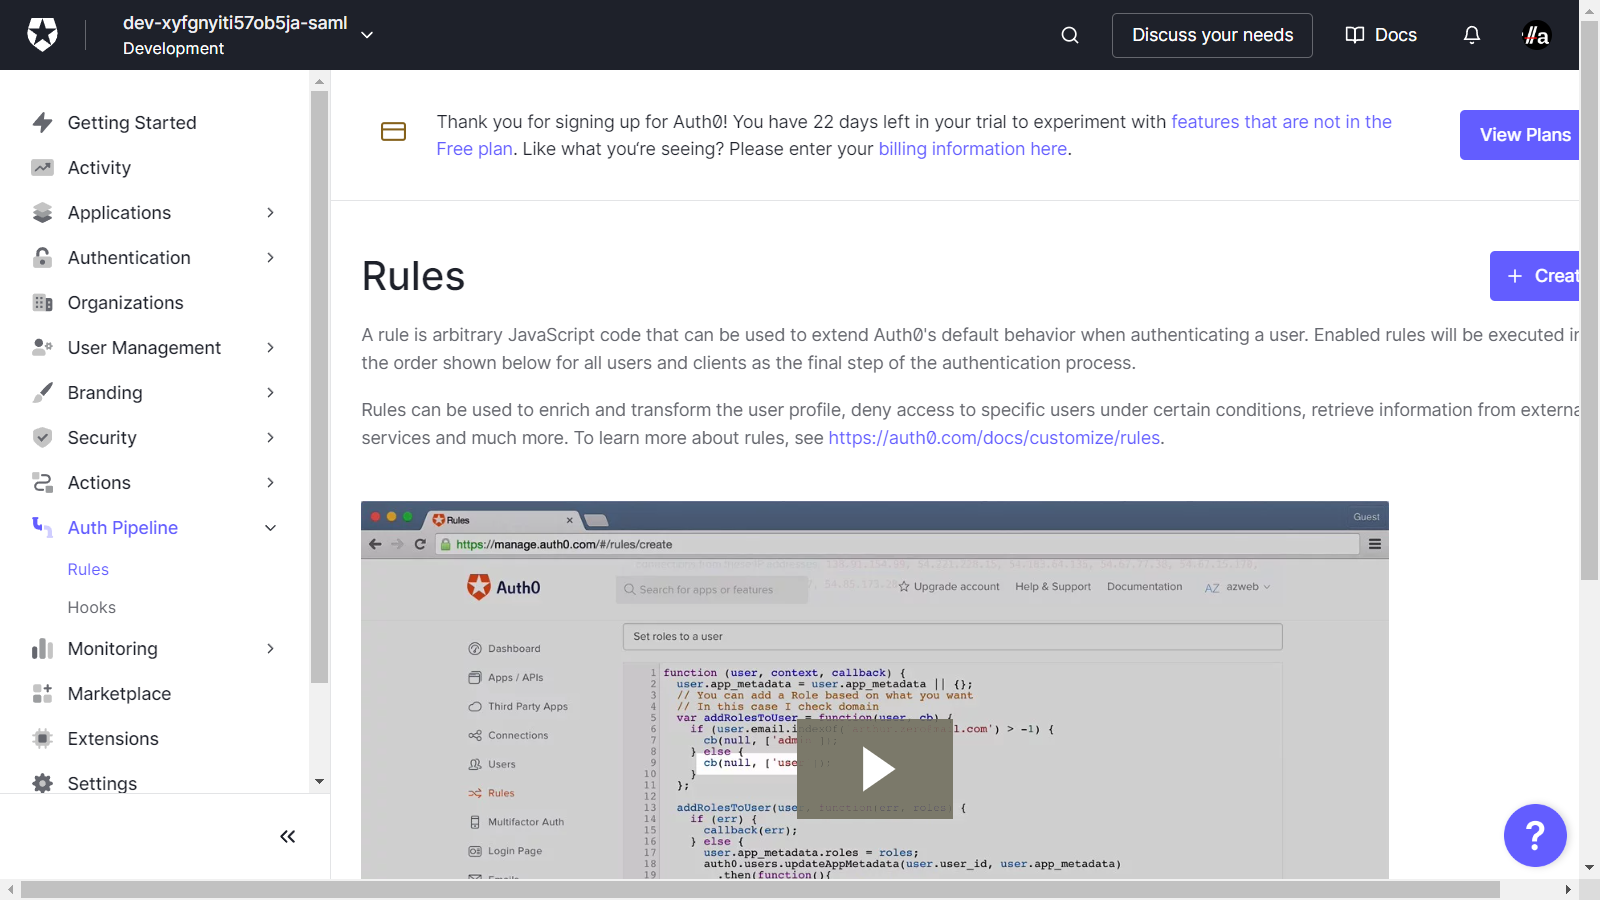Collapse sidebar with double chevron icon
The image size is (1600, 900).
pos(287,836)
